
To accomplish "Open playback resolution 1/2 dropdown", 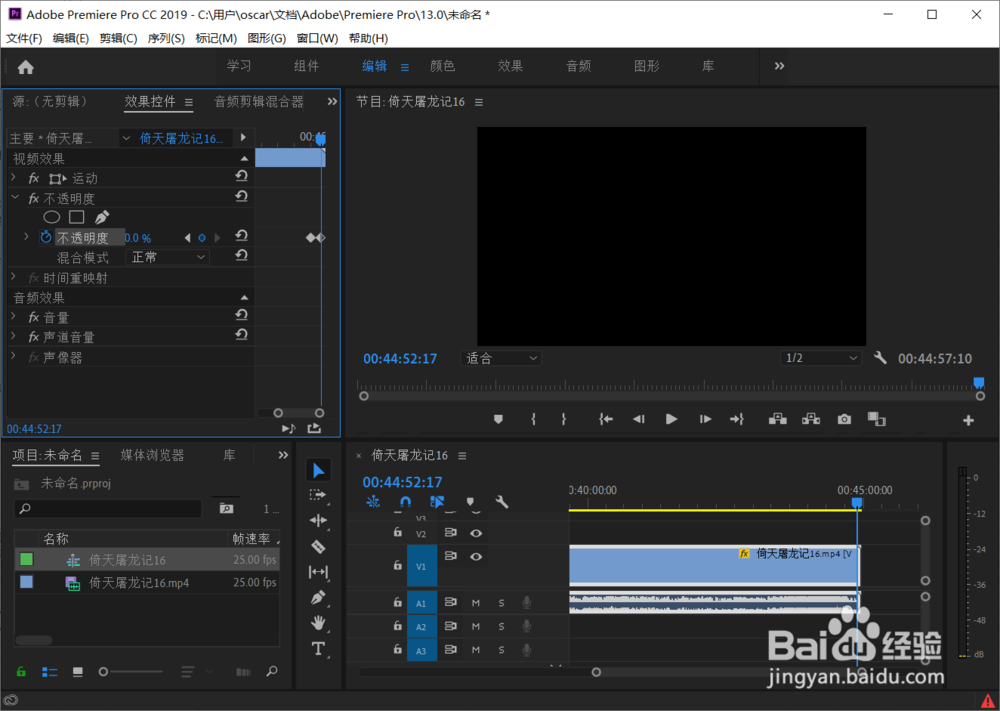I will tap(821, 358).
